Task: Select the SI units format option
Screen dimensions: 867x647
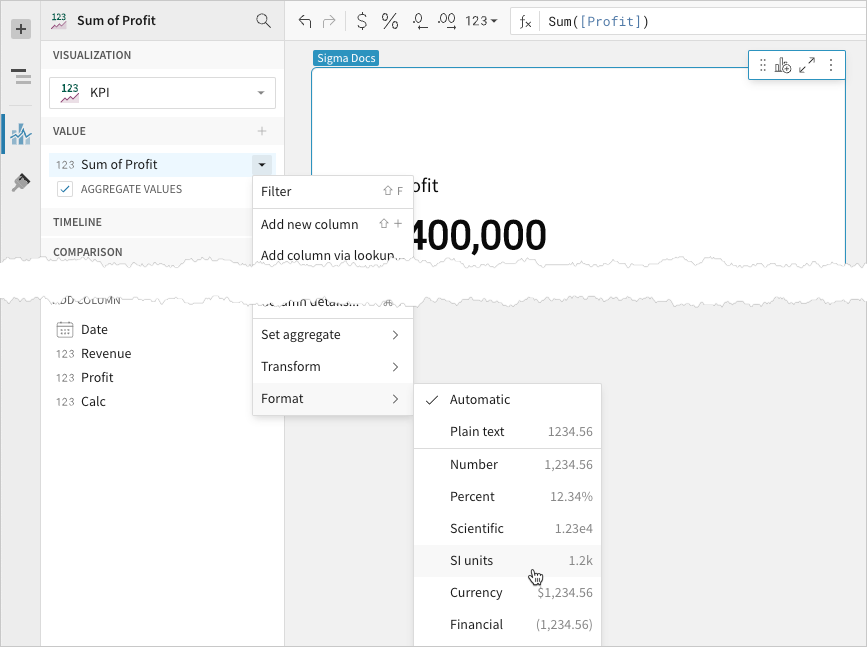Action: coord(507,561)
